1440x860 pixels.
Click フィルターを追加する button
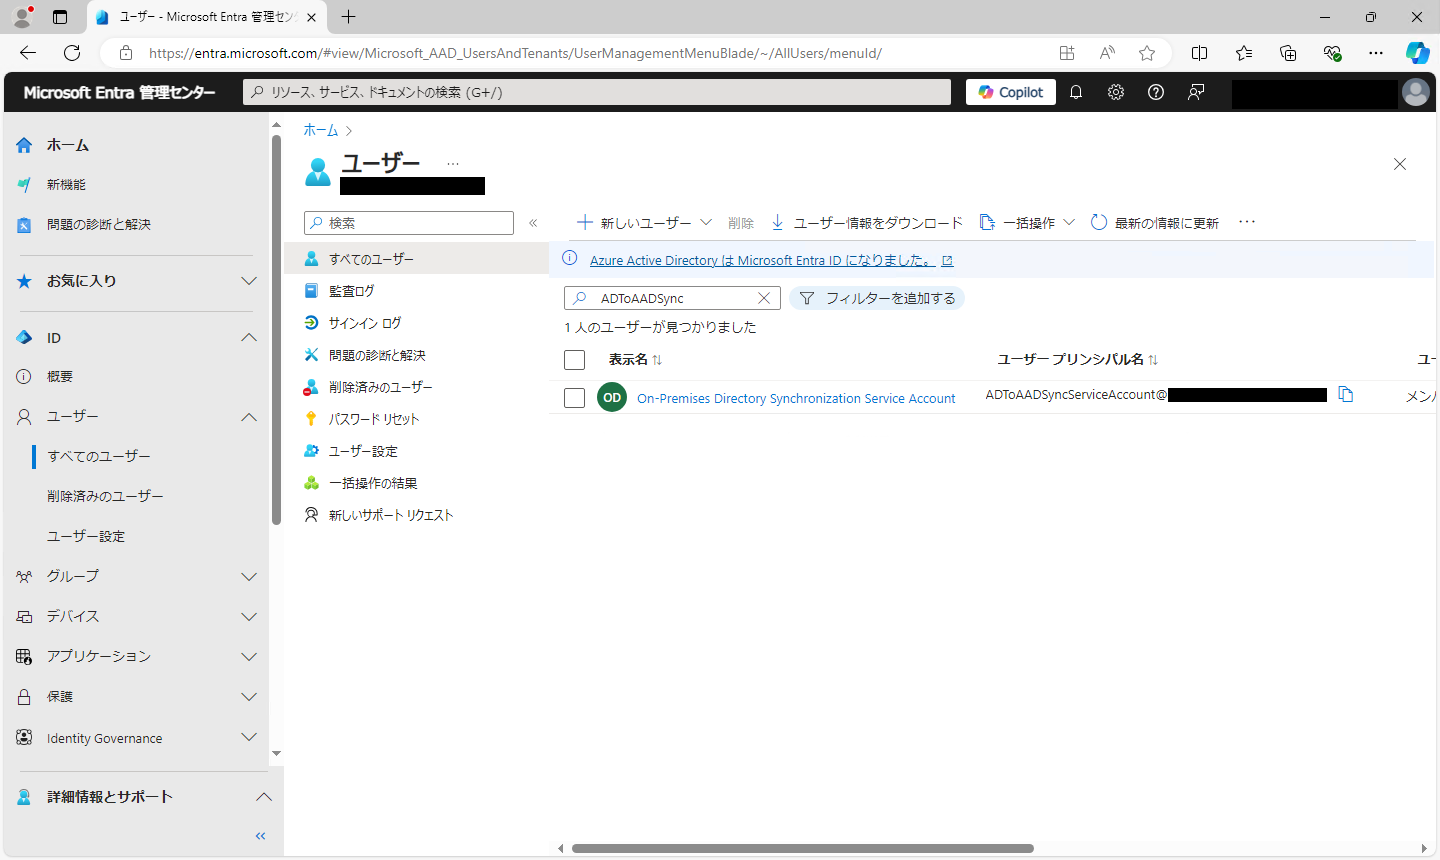click(x=877, y=298)
